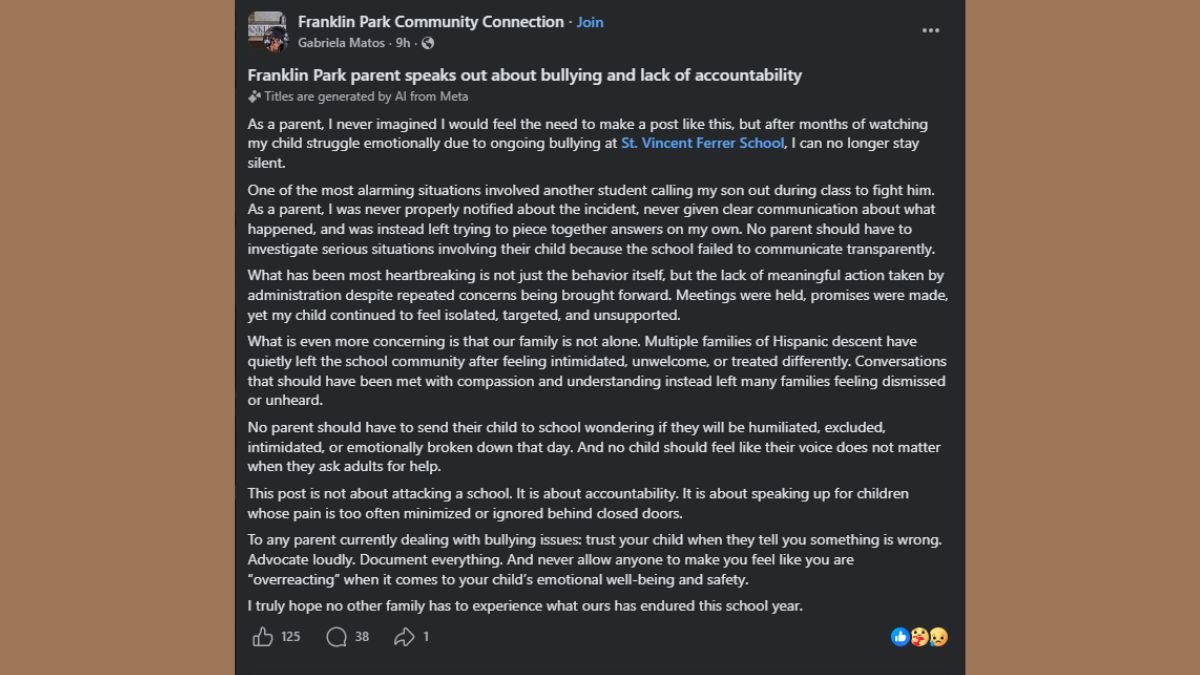The image size is (1200, 675).
Task: Click the Care hugging-heart reaction emoji
Action: (919, 637)
